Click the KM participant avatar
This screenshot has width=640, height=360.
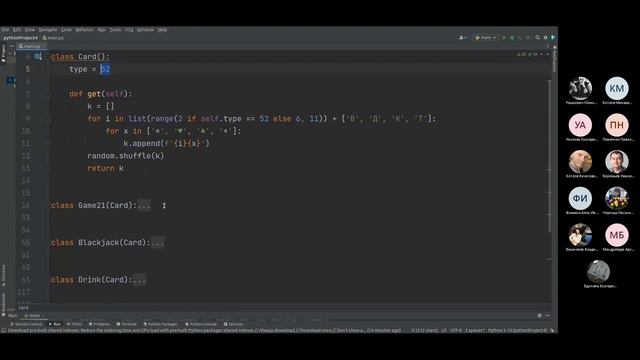click(x=617, y=89)
